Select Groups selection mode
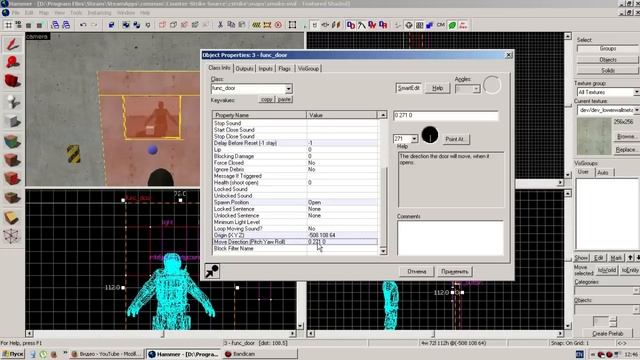 (607, 49)
